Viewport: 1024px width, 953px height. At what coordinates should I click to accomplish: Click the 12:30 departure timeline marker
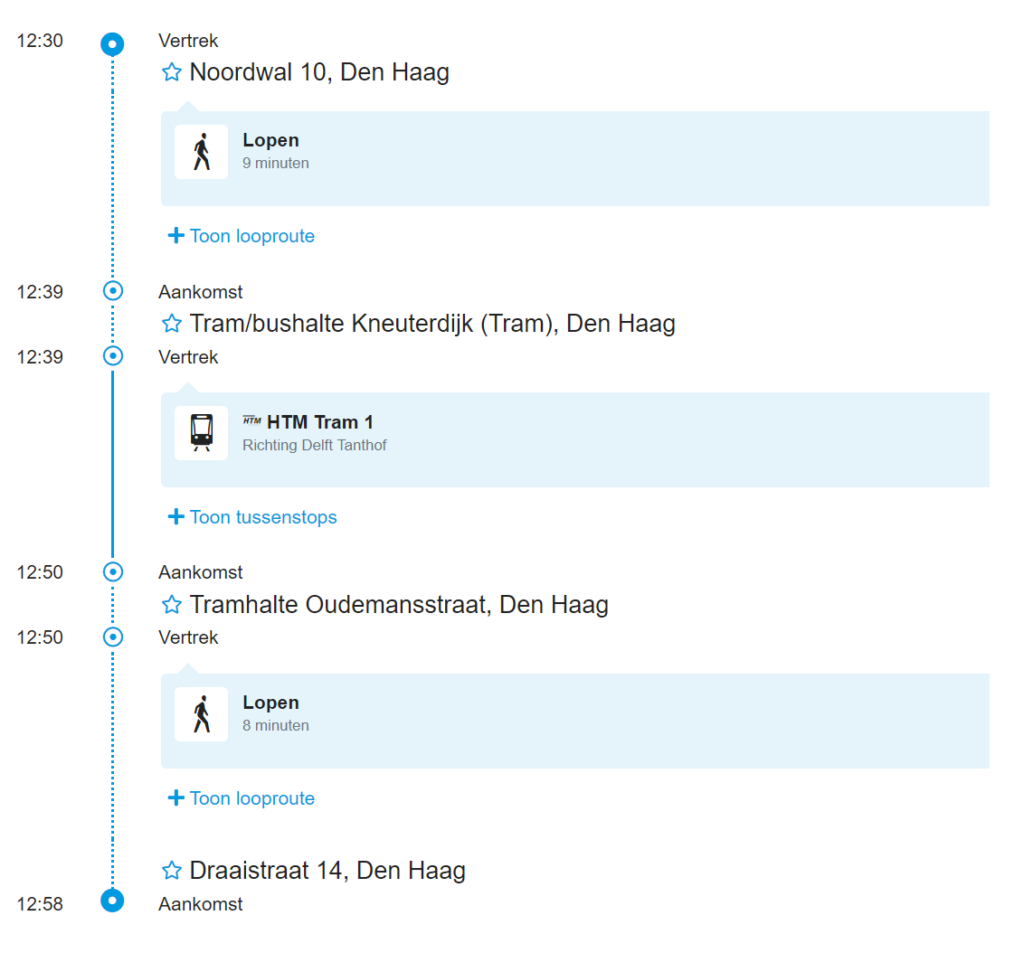tap(113, 43)
